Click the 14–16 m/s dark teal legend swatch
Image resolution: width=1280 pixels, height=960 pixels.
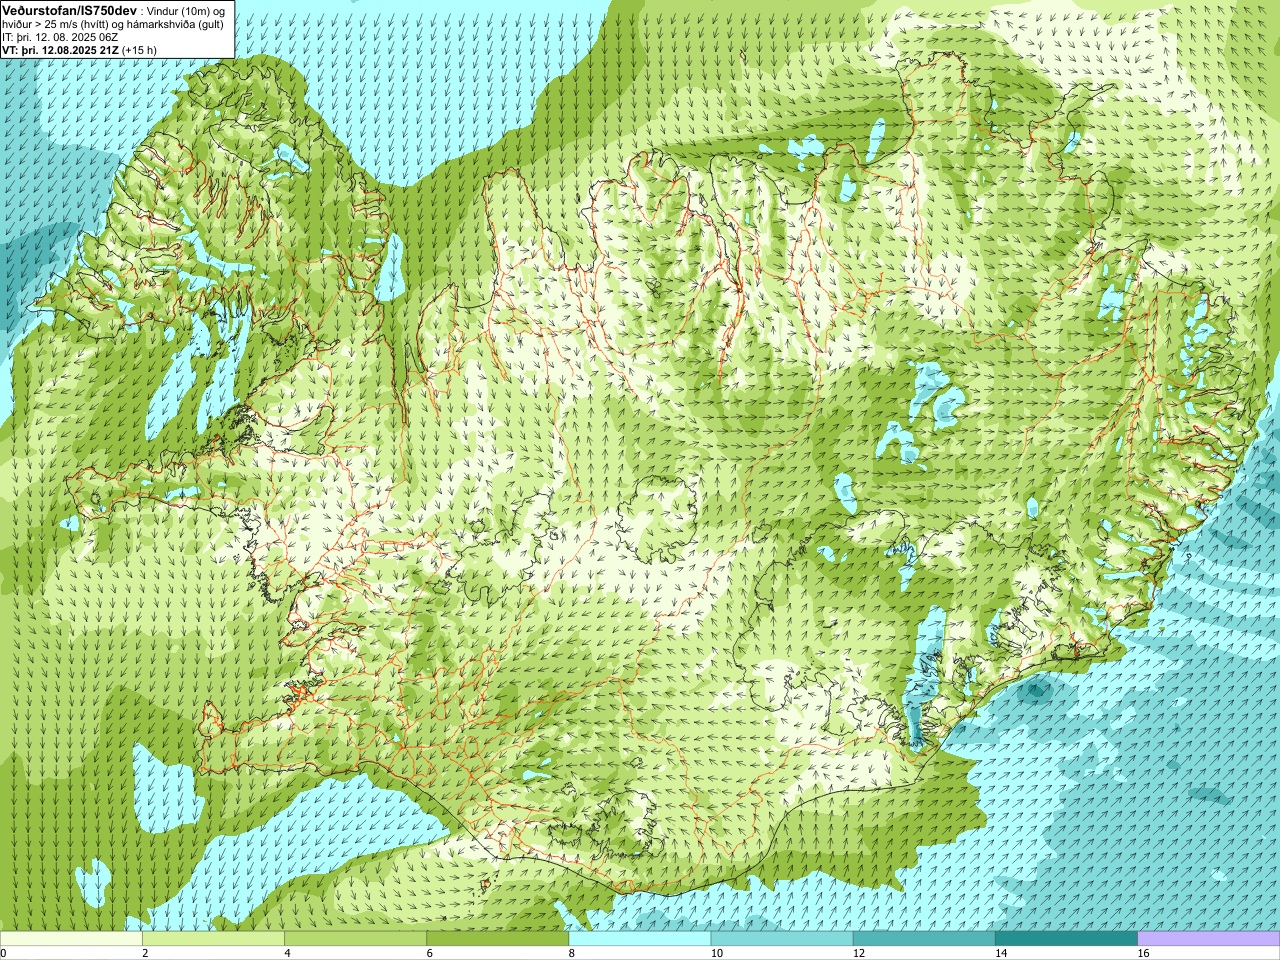(x=1066, y=939)
